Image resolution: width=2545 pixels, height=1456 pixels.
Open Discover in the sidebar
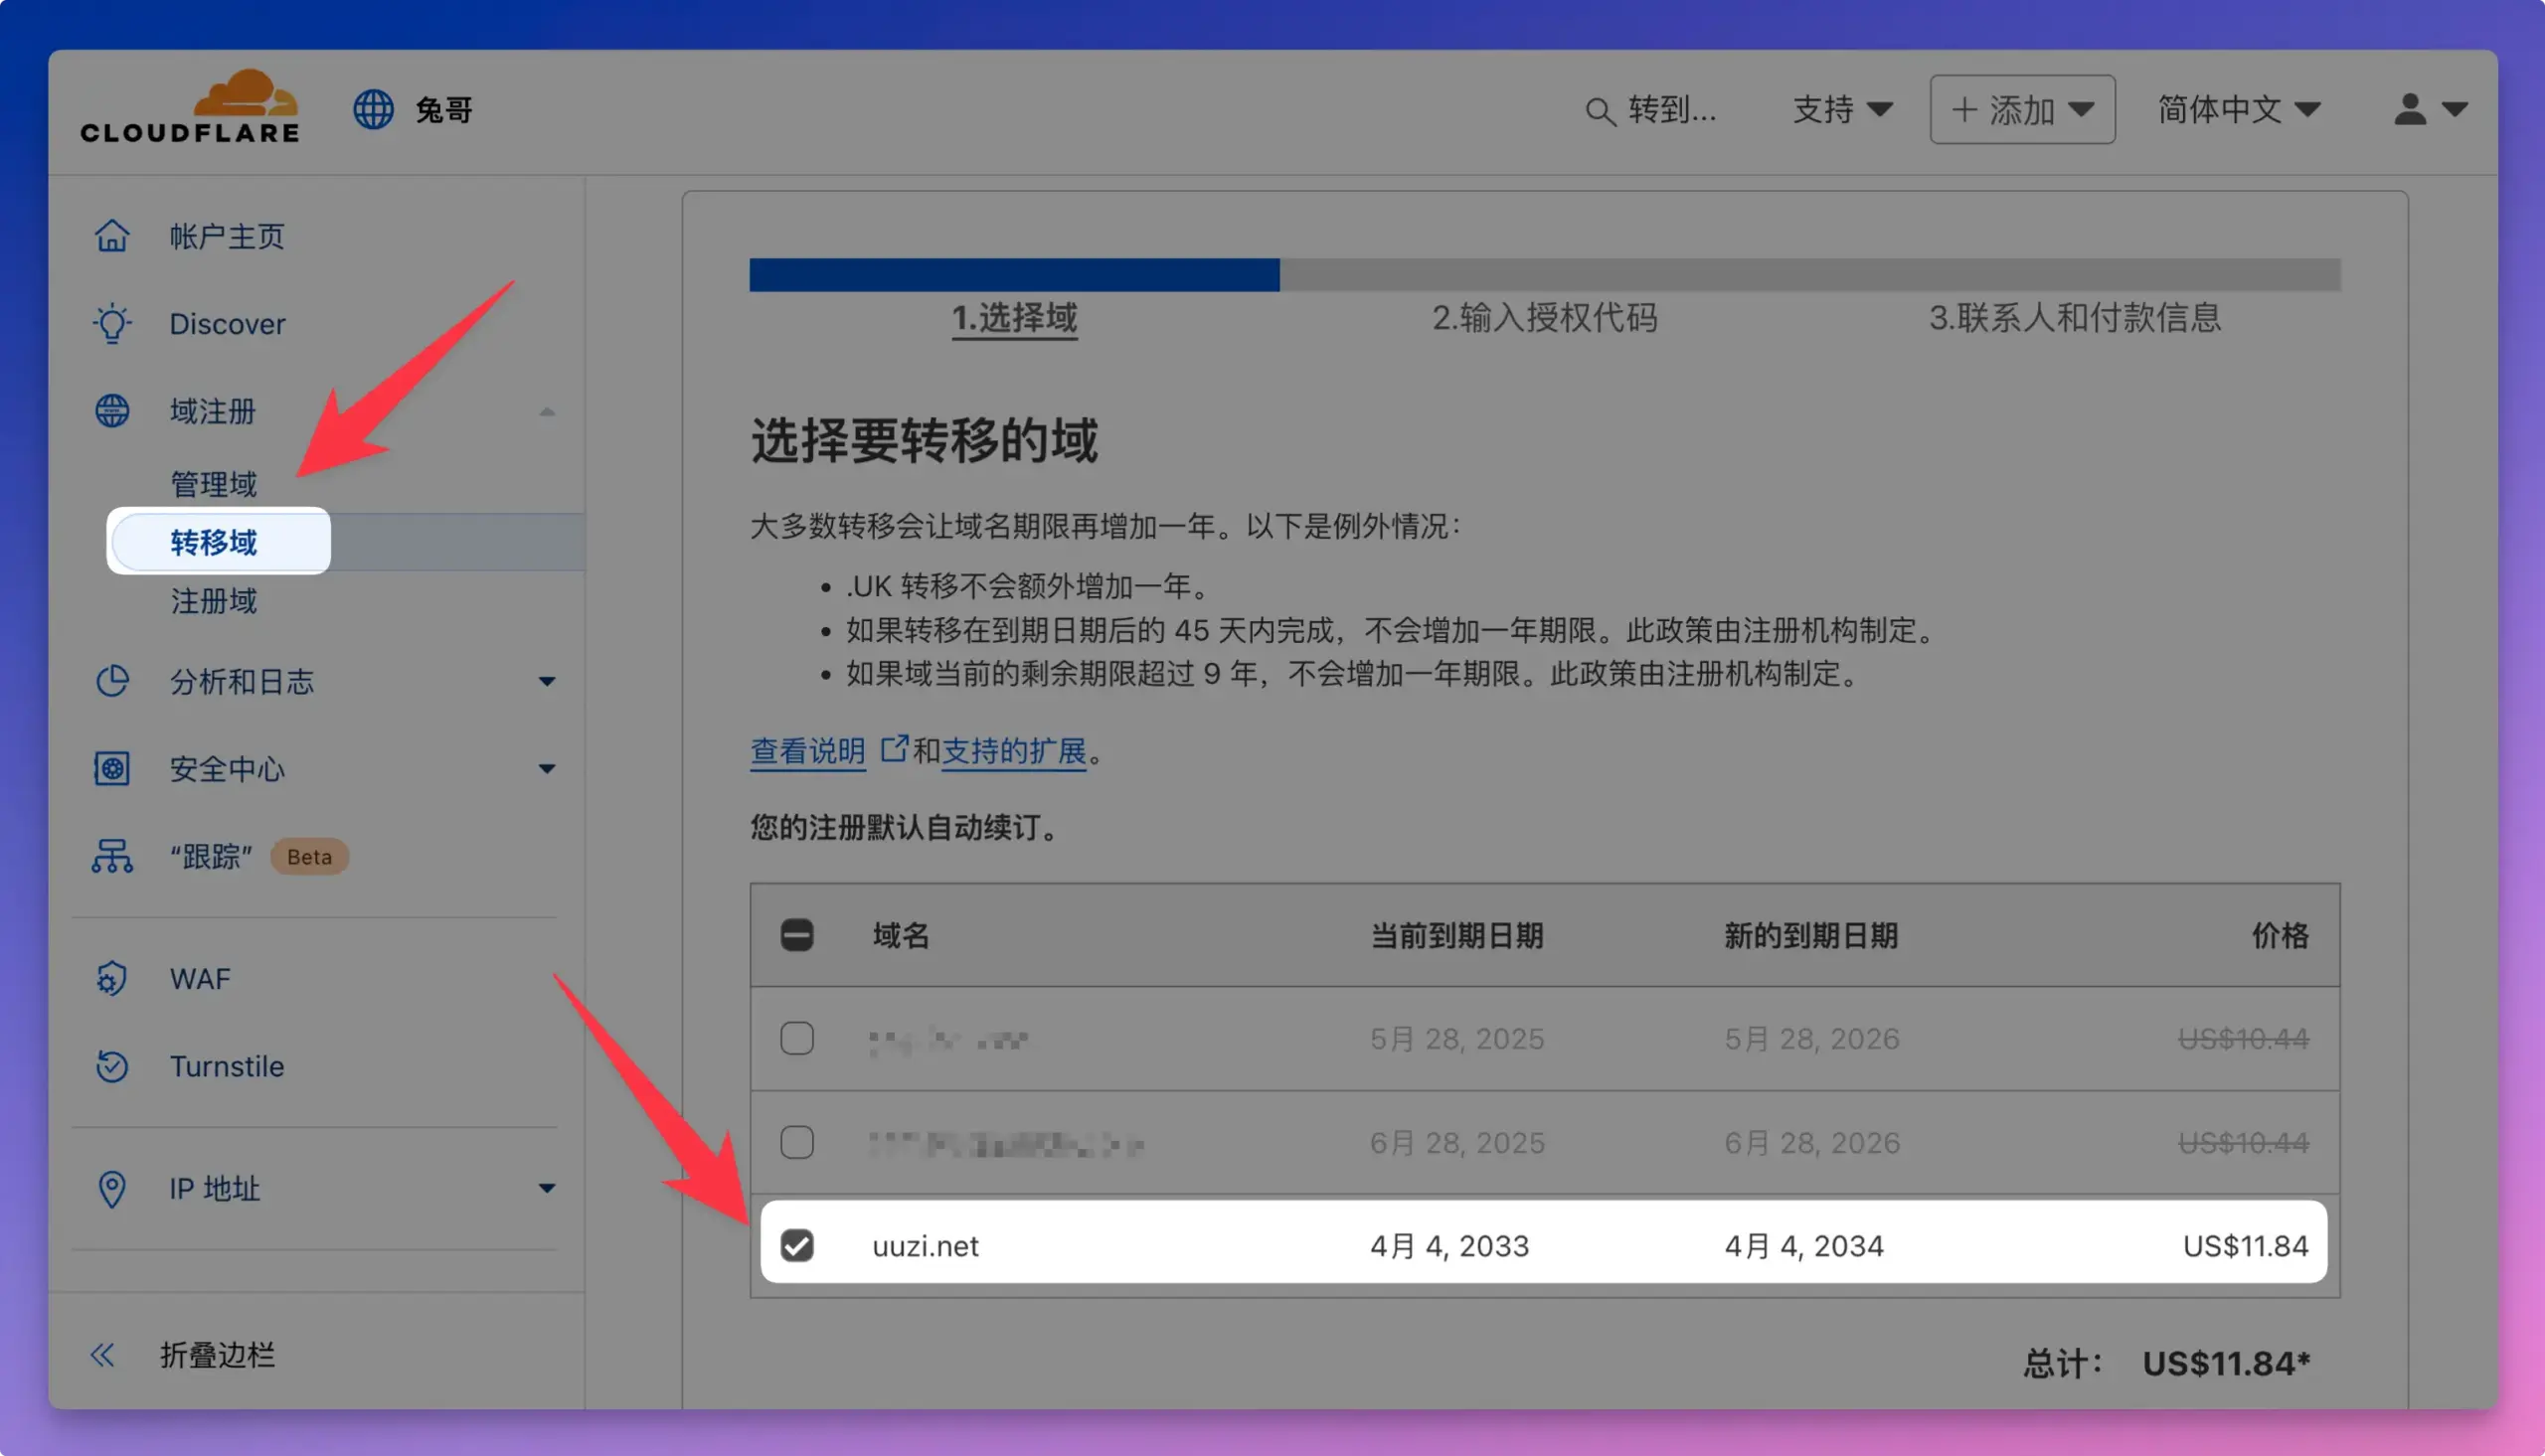(227, 323)
